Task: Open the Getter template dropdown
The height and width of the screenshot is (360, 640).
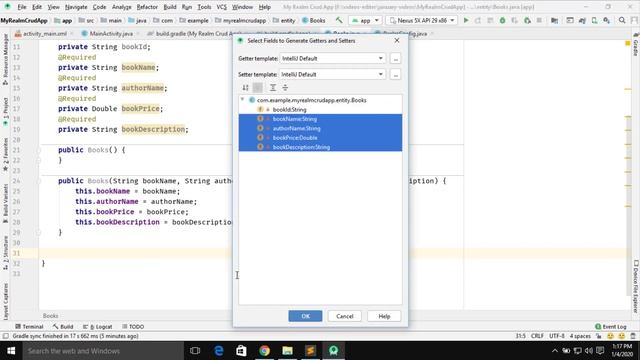Action: pos(333,58)
